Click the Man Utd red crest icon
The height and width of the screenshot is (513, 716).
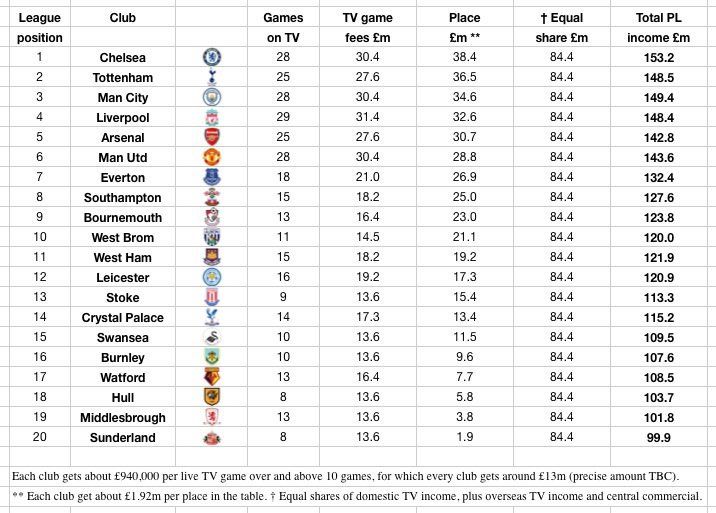tap(212, 157)
